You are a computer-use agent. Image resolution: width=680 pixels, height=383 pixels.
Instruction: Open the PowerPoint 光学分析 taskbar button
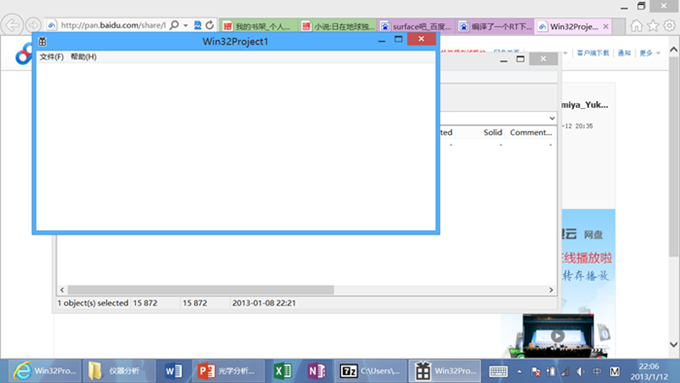click(x=228, y=371)
